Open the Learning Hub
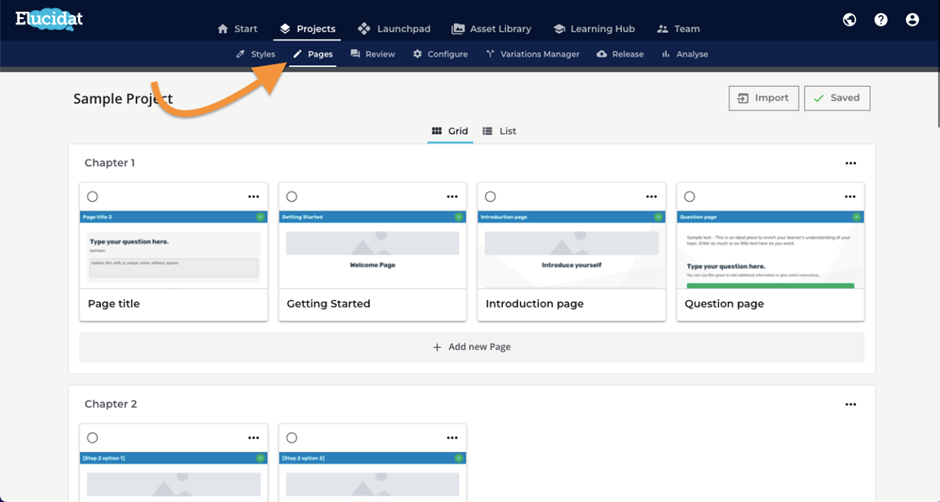Image resolution: width=940 pixels, height=502 pixels. point(593,29)
